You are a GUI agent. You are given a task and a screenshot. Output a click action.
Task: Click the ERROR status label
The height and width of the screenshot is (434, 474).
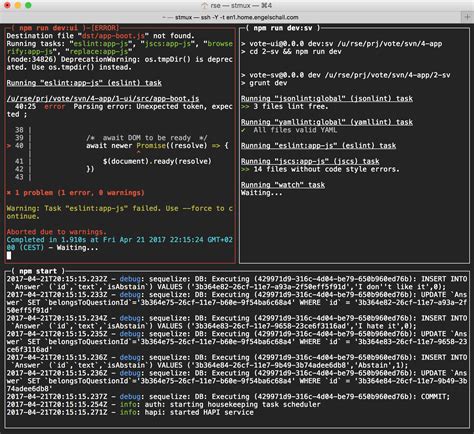105,28
